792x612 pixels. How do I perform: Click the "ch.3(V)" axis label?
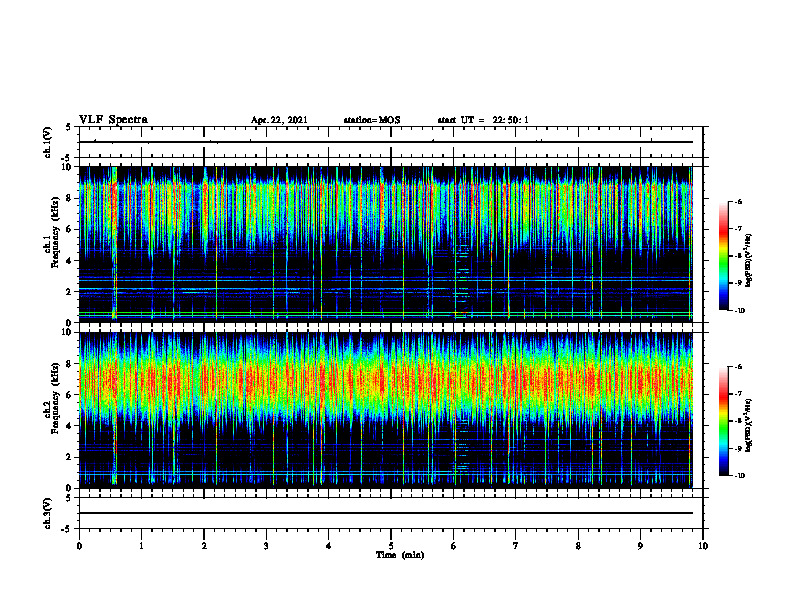point(48,513)
